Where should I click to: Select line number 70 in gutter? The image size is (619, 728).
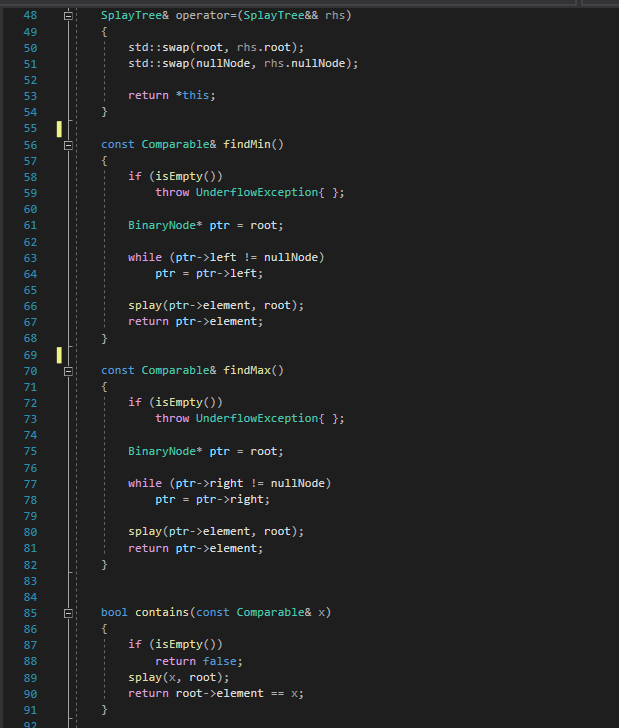click(x=30, y=371)
